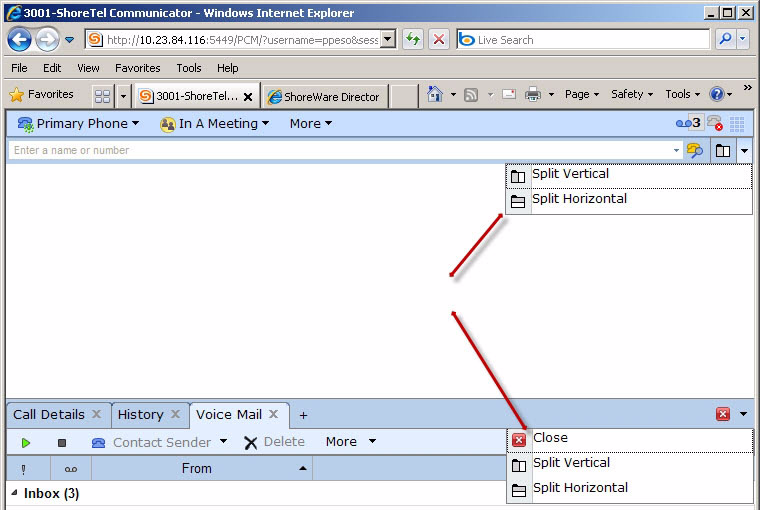Open the Help menu
This screenshot has height=510, width=760.
tap(227, 68)
